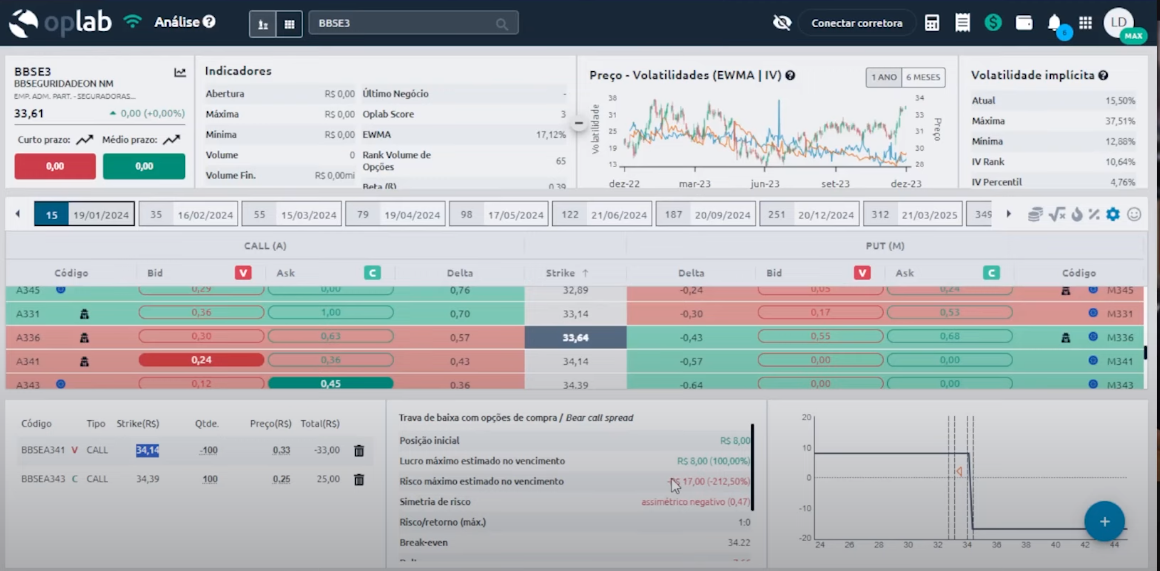Click Conectar corretora button

(856, 23)
